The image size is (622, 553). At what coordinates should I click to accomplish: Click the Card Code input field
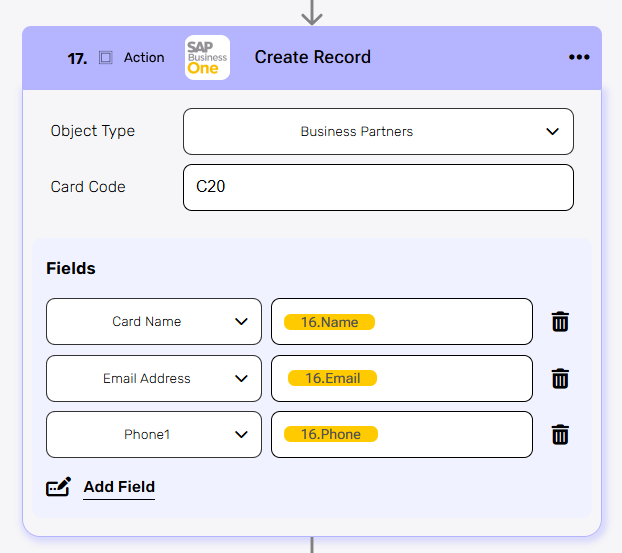(x=378, y=187)
